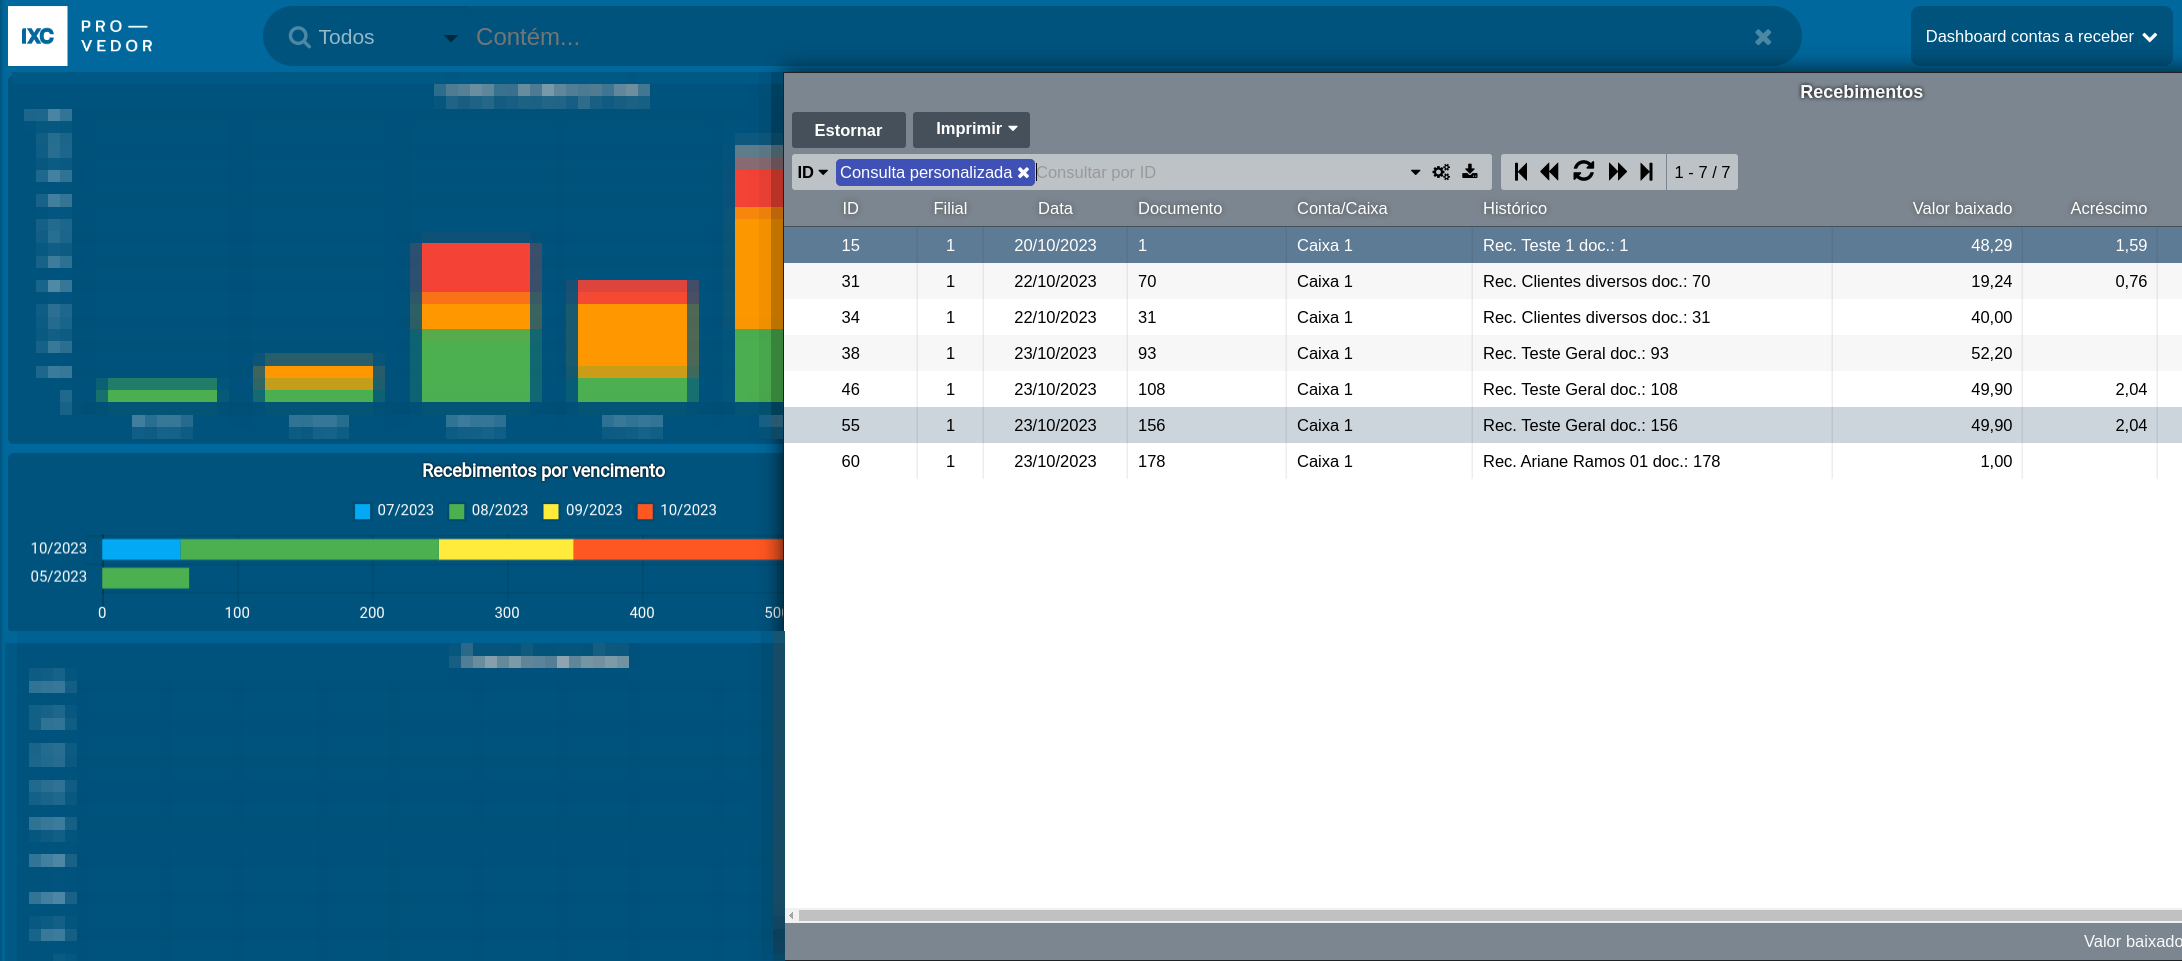The image size is (2182, 961).
Task: Select row Rec. Teste Geral doc.: 108
Action: click(x=1483, y=389)
